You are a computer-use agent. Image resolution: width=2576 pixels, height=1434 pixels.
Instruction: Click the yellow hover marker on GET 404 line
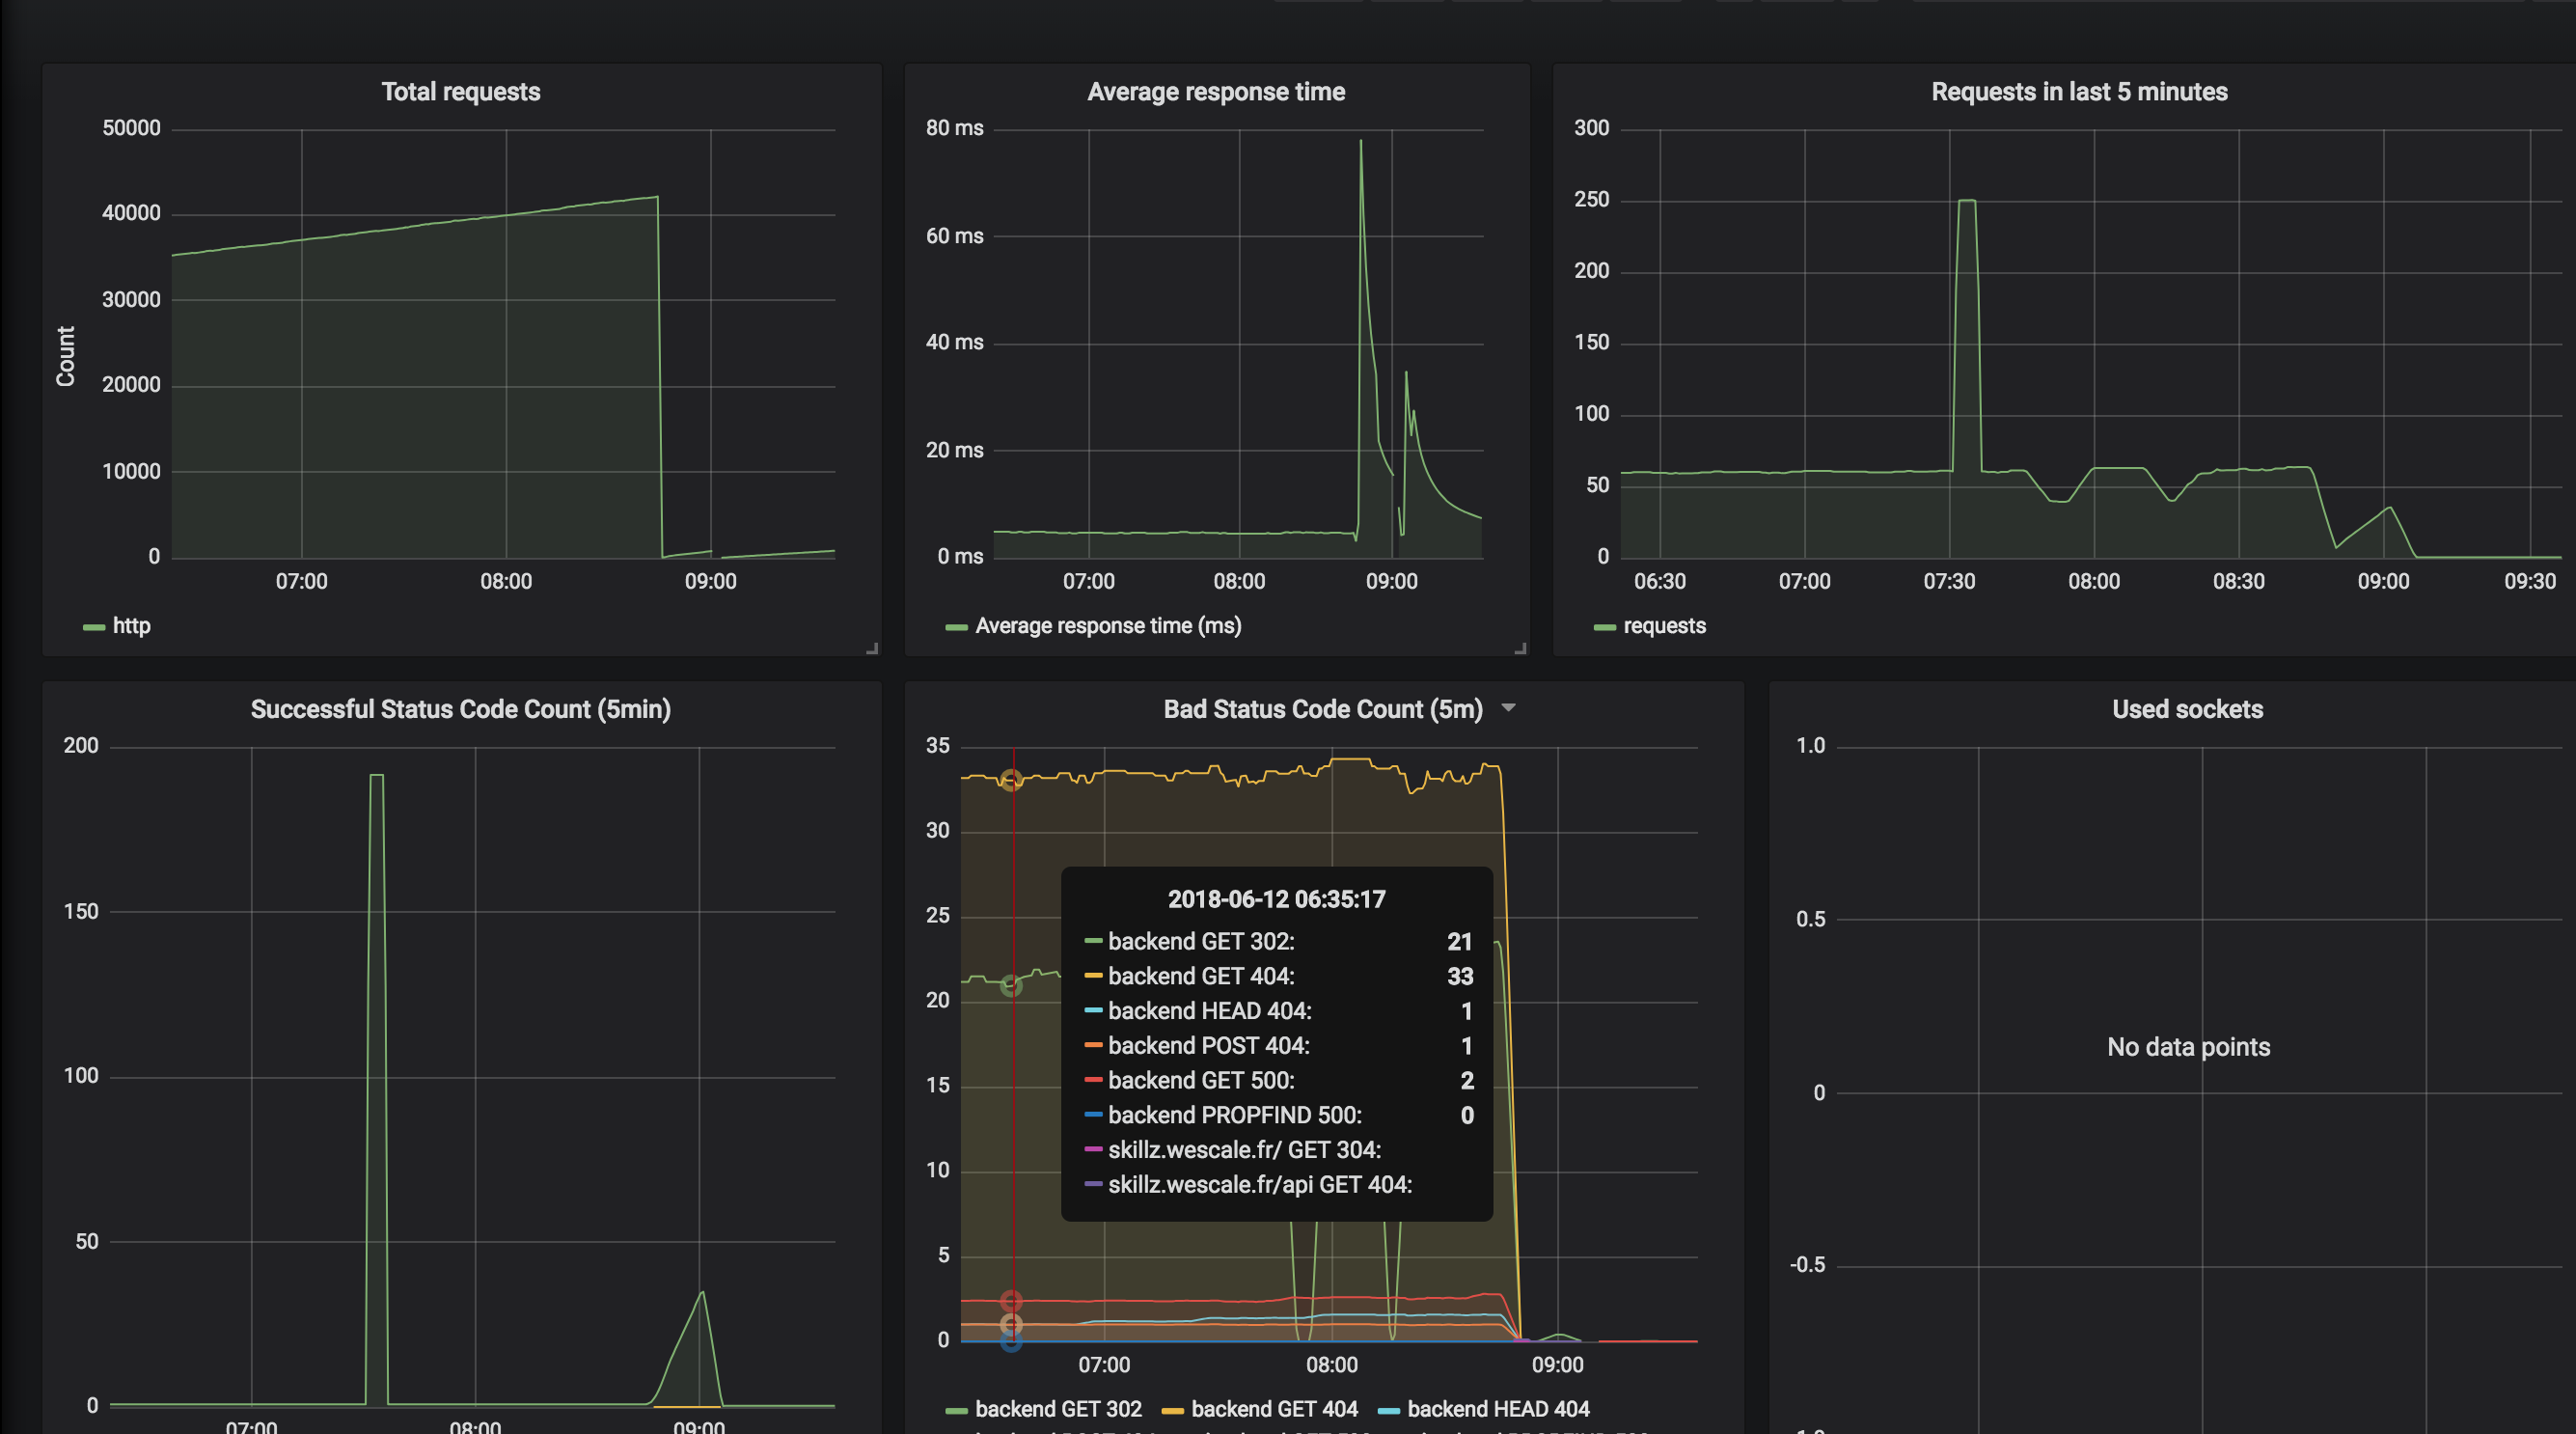1011,780
